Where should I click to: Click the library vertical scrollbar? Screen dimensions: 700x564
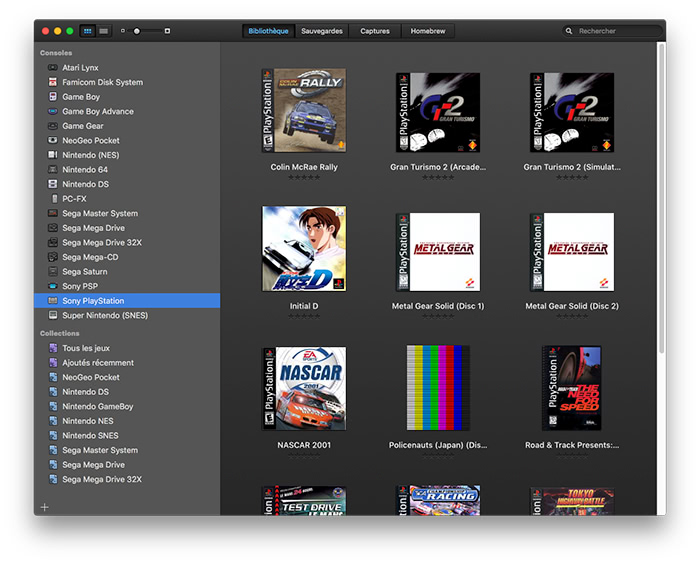click(x=661, y=198)
